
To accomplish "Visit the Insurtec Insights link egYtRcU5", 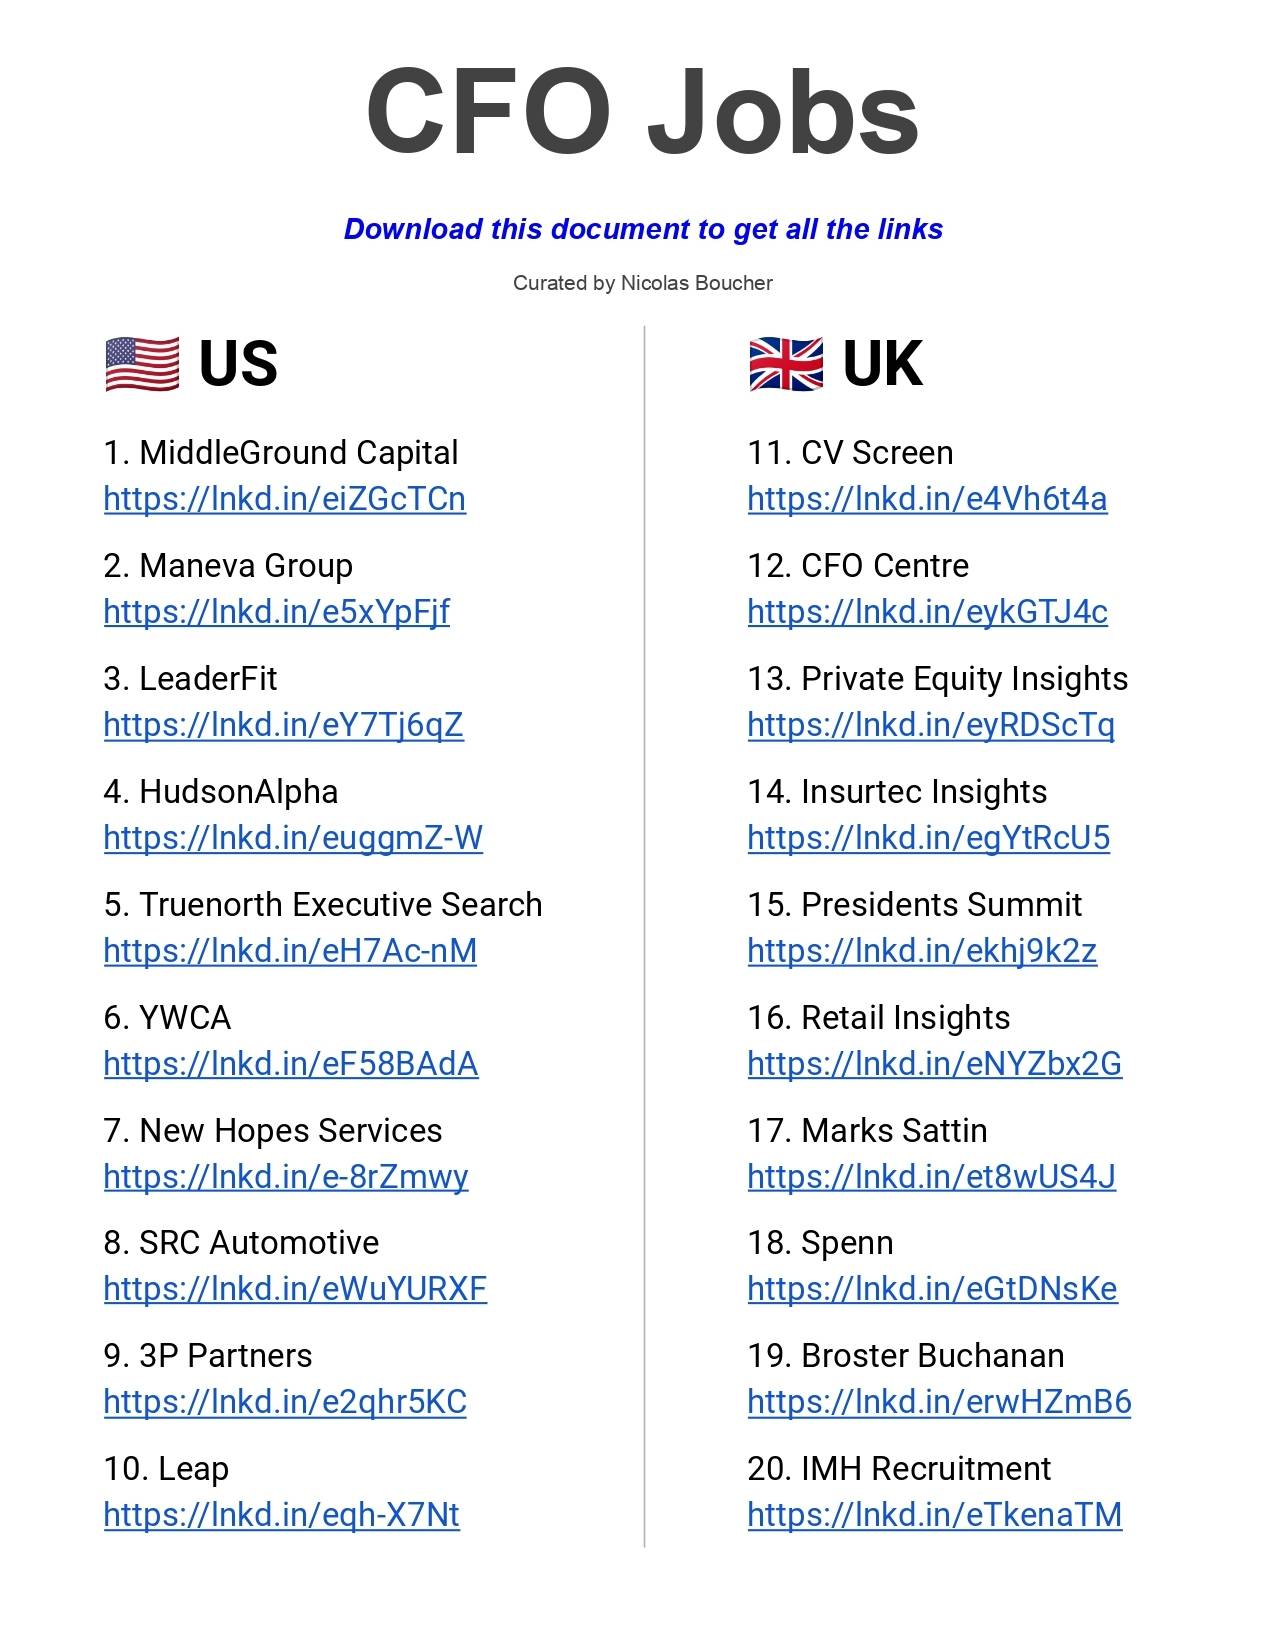I will 929,837.
